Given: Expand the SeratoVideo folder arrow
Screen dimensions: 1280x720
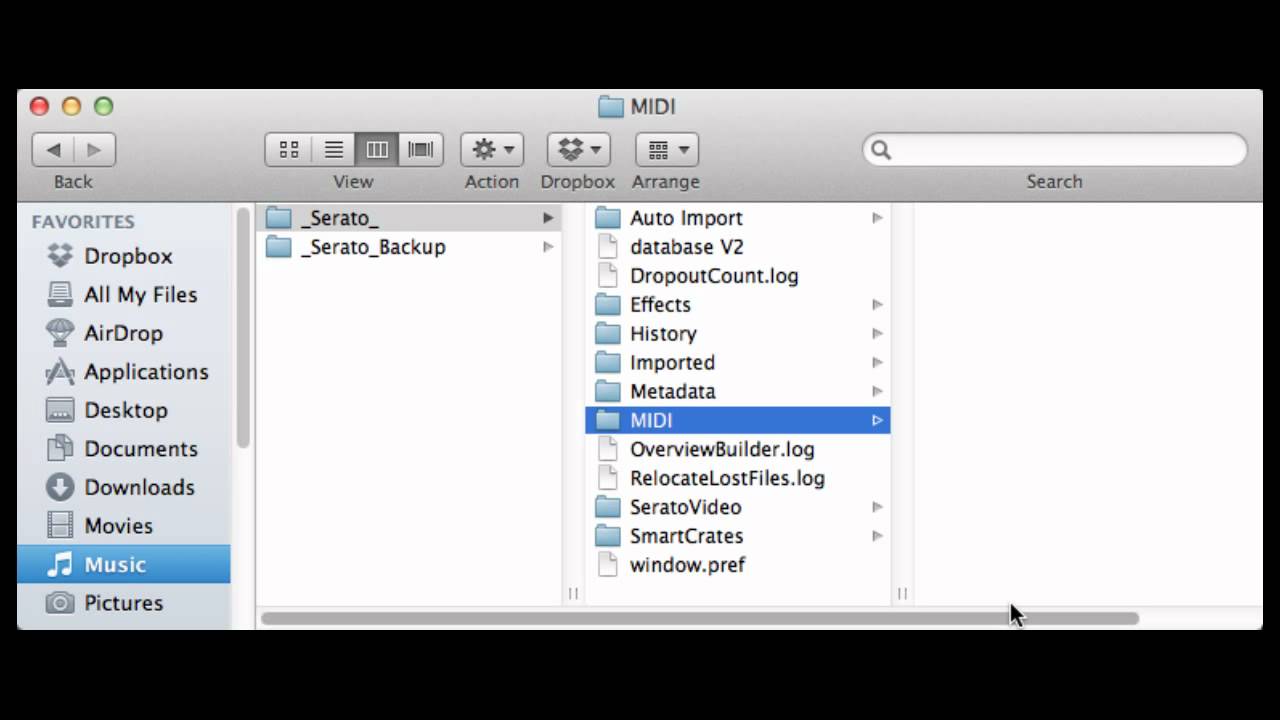Looking at the screenshot, I should [x=877, y=508].
